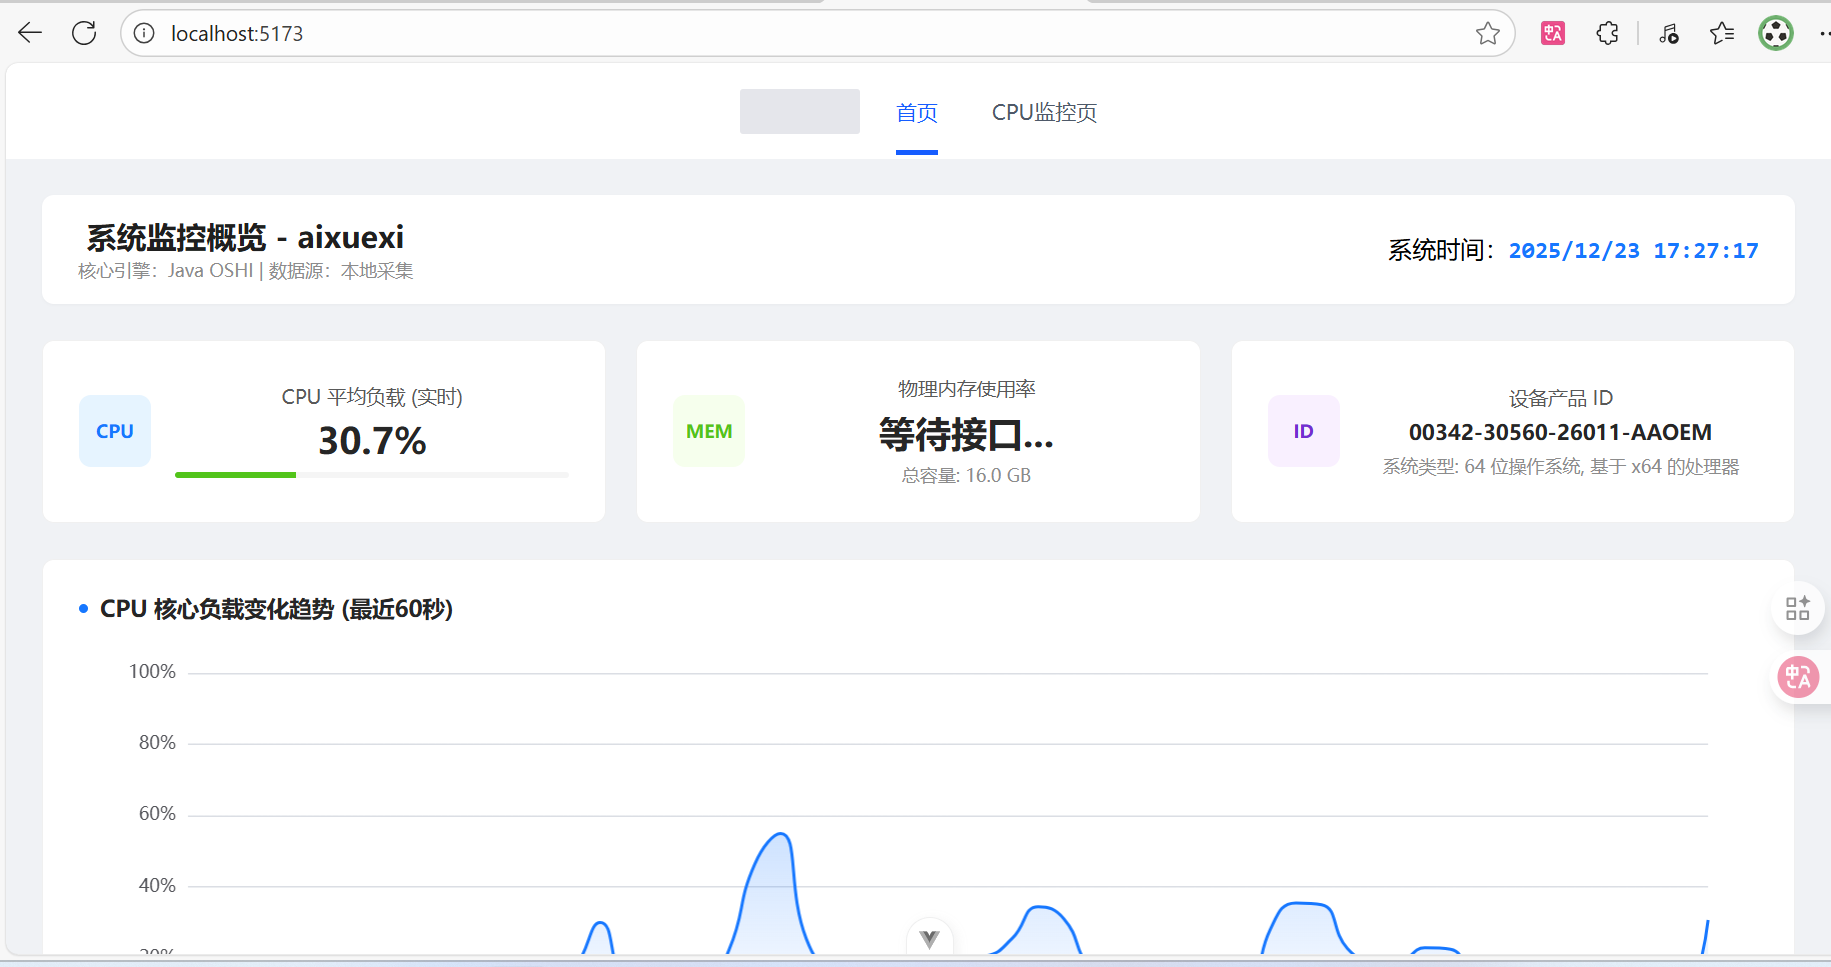Click the green MEM badge icon
1831x967 pixels.
pos(709,431)
